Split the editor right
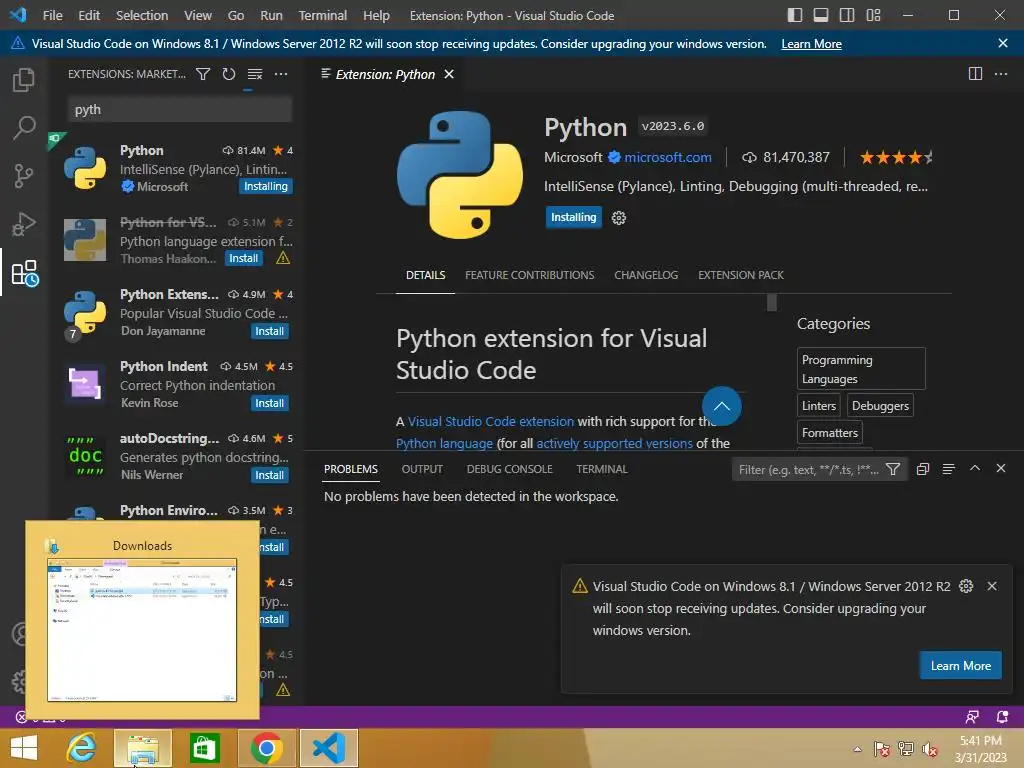This screenshot has width=1024, height=768. (975, 74)
